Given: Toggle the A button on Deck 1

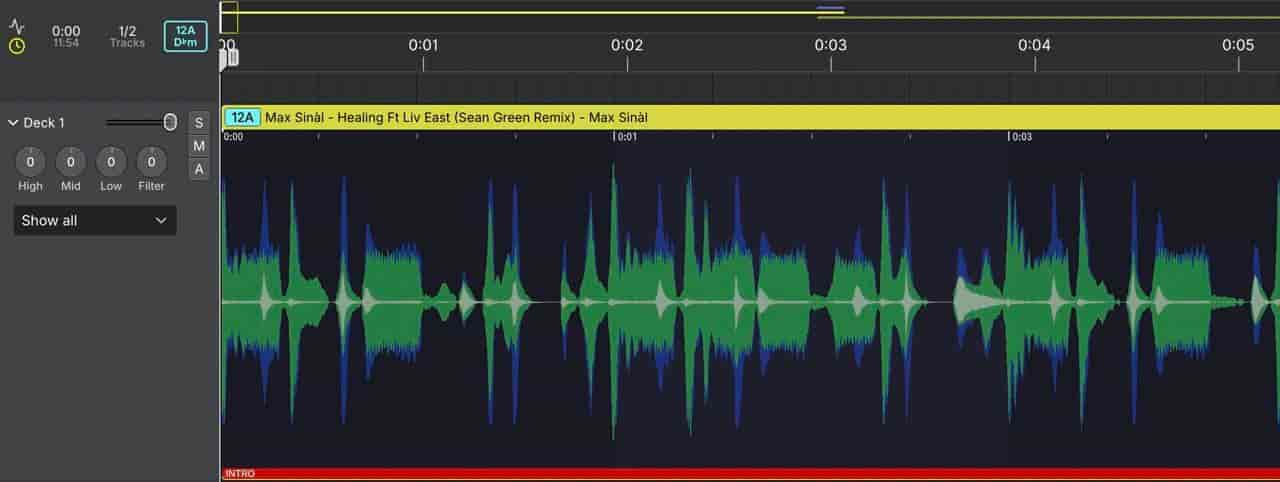Looking at the screenshot, I should pos(199,169).
